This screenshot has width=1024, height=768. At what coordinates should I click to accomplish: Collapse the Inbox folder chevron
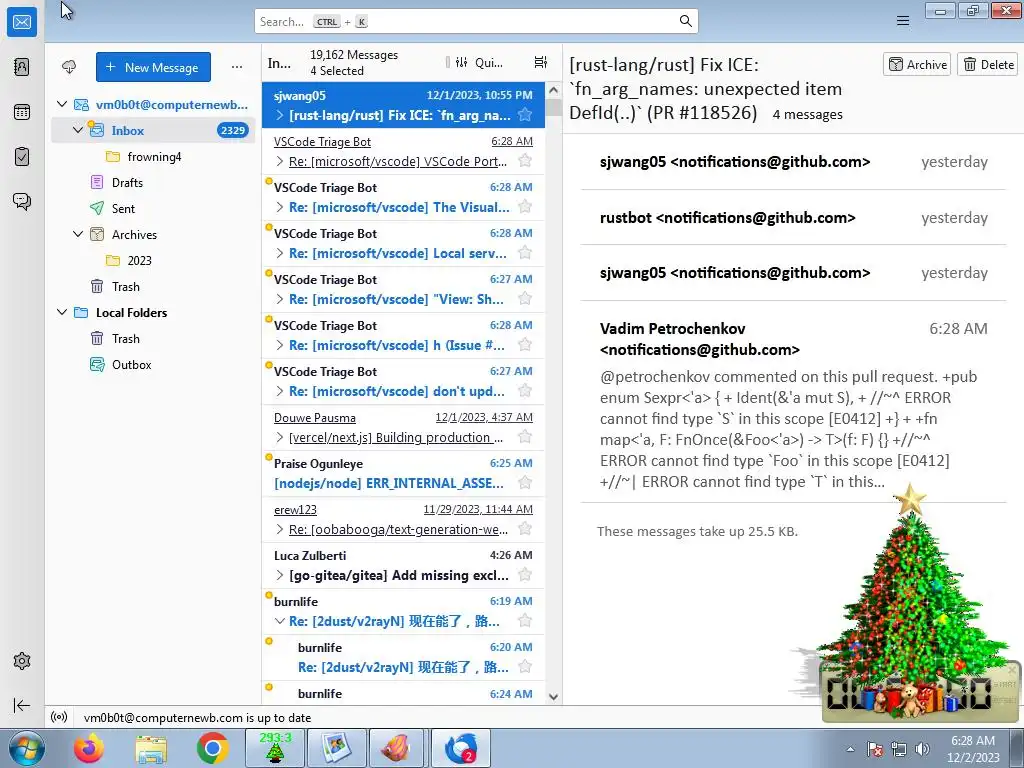(78, 130)
